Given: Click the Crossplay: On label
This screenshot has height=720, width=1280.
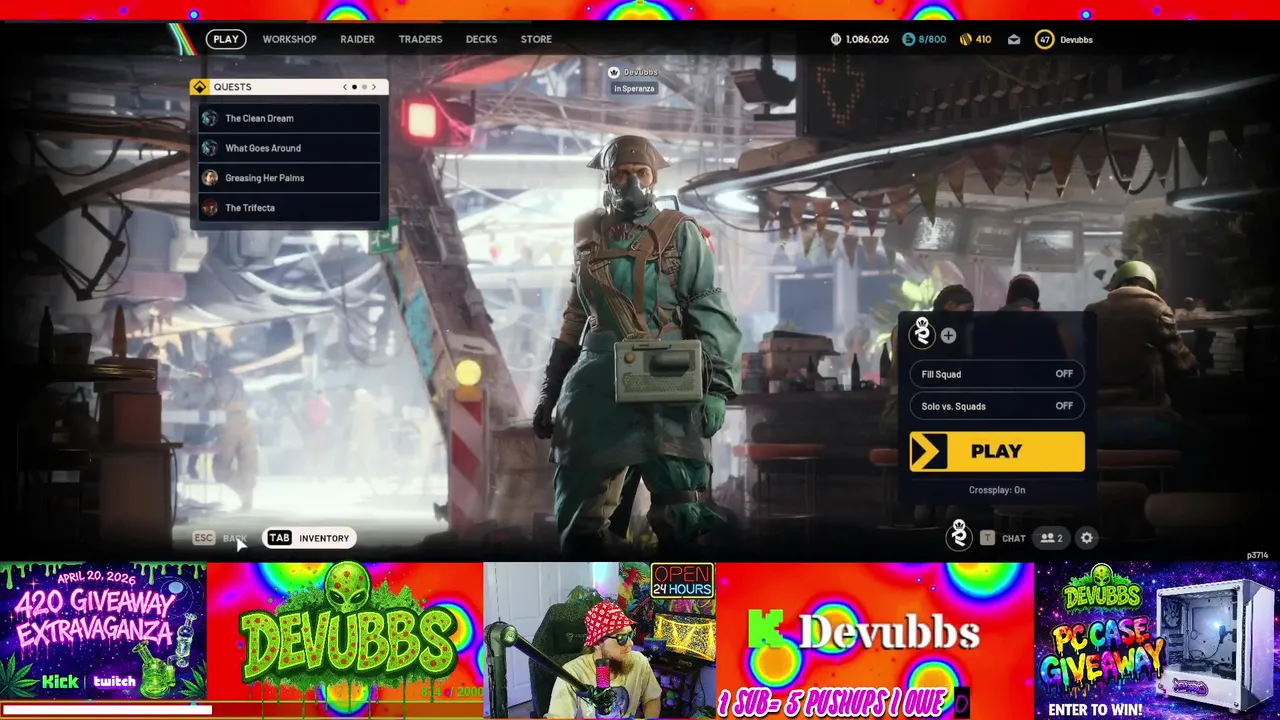Looking at the screenshot, I should coord(997,490).
